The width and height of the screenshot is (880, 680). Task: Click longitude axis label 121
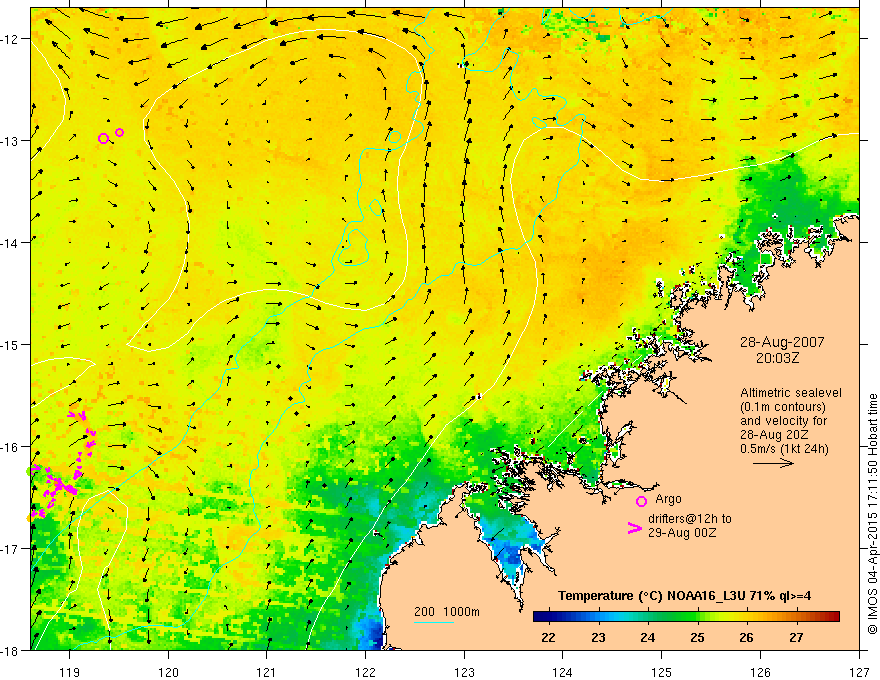tap(266, 672)
